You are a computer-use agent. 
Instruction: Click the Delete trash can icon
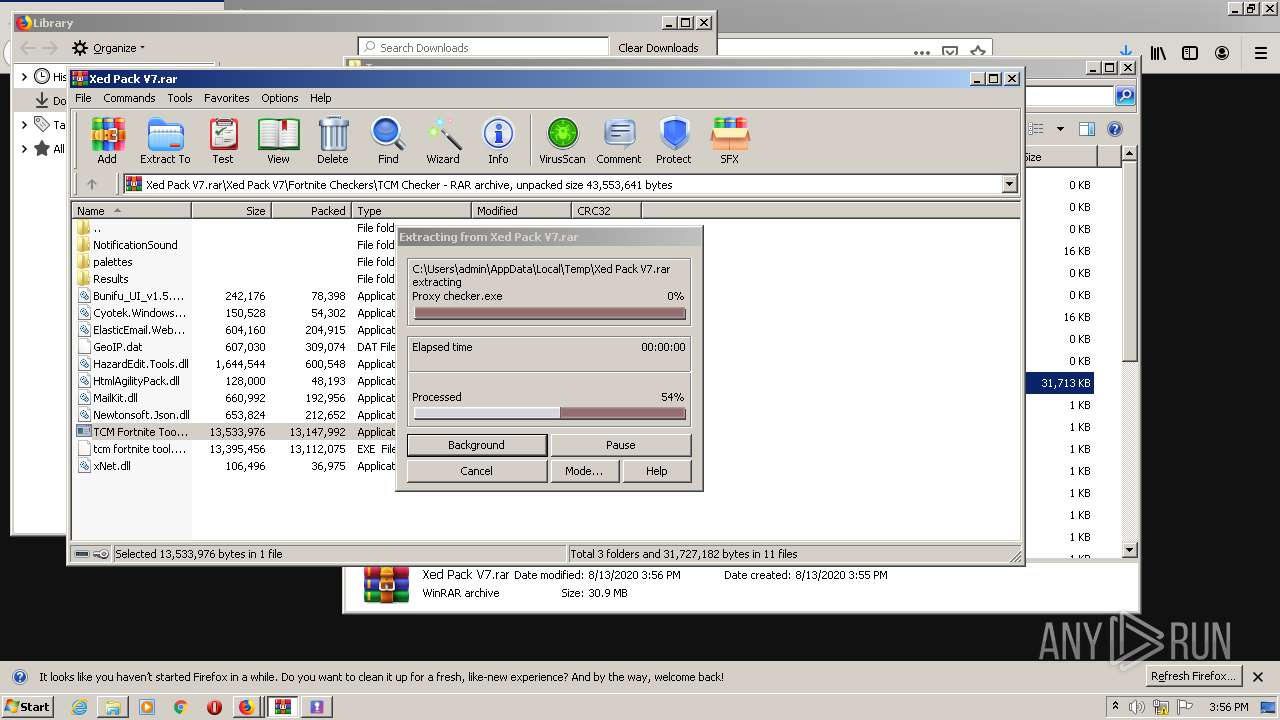click(333, 140)
